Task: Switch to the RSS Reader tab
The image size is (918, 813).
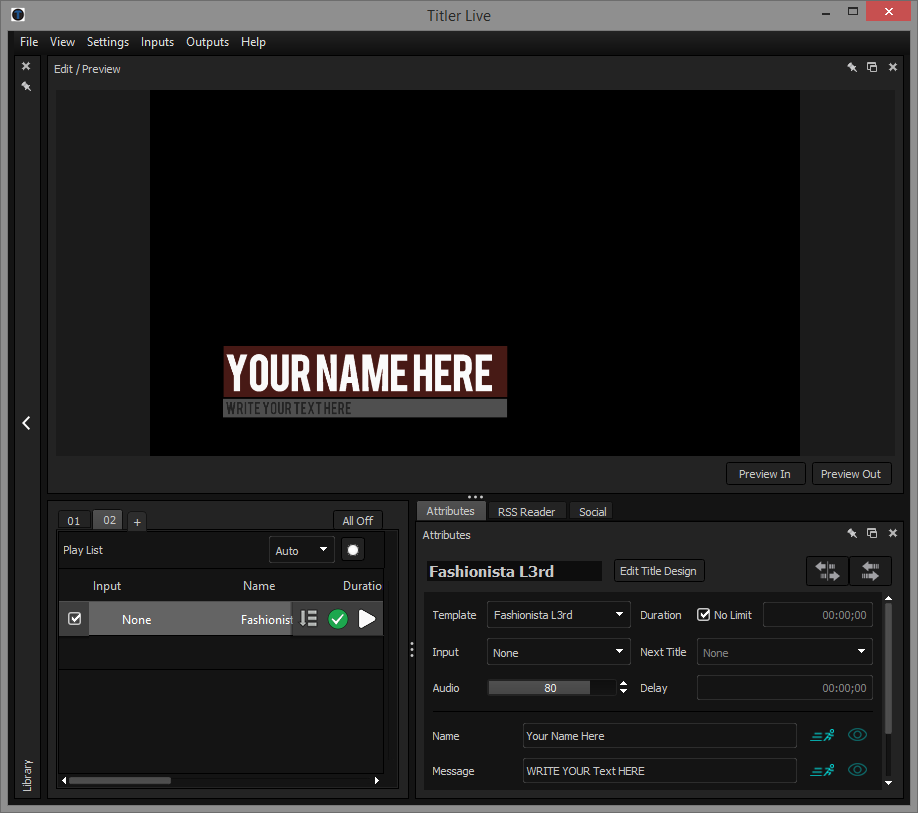Action: (x=526, y=512)
